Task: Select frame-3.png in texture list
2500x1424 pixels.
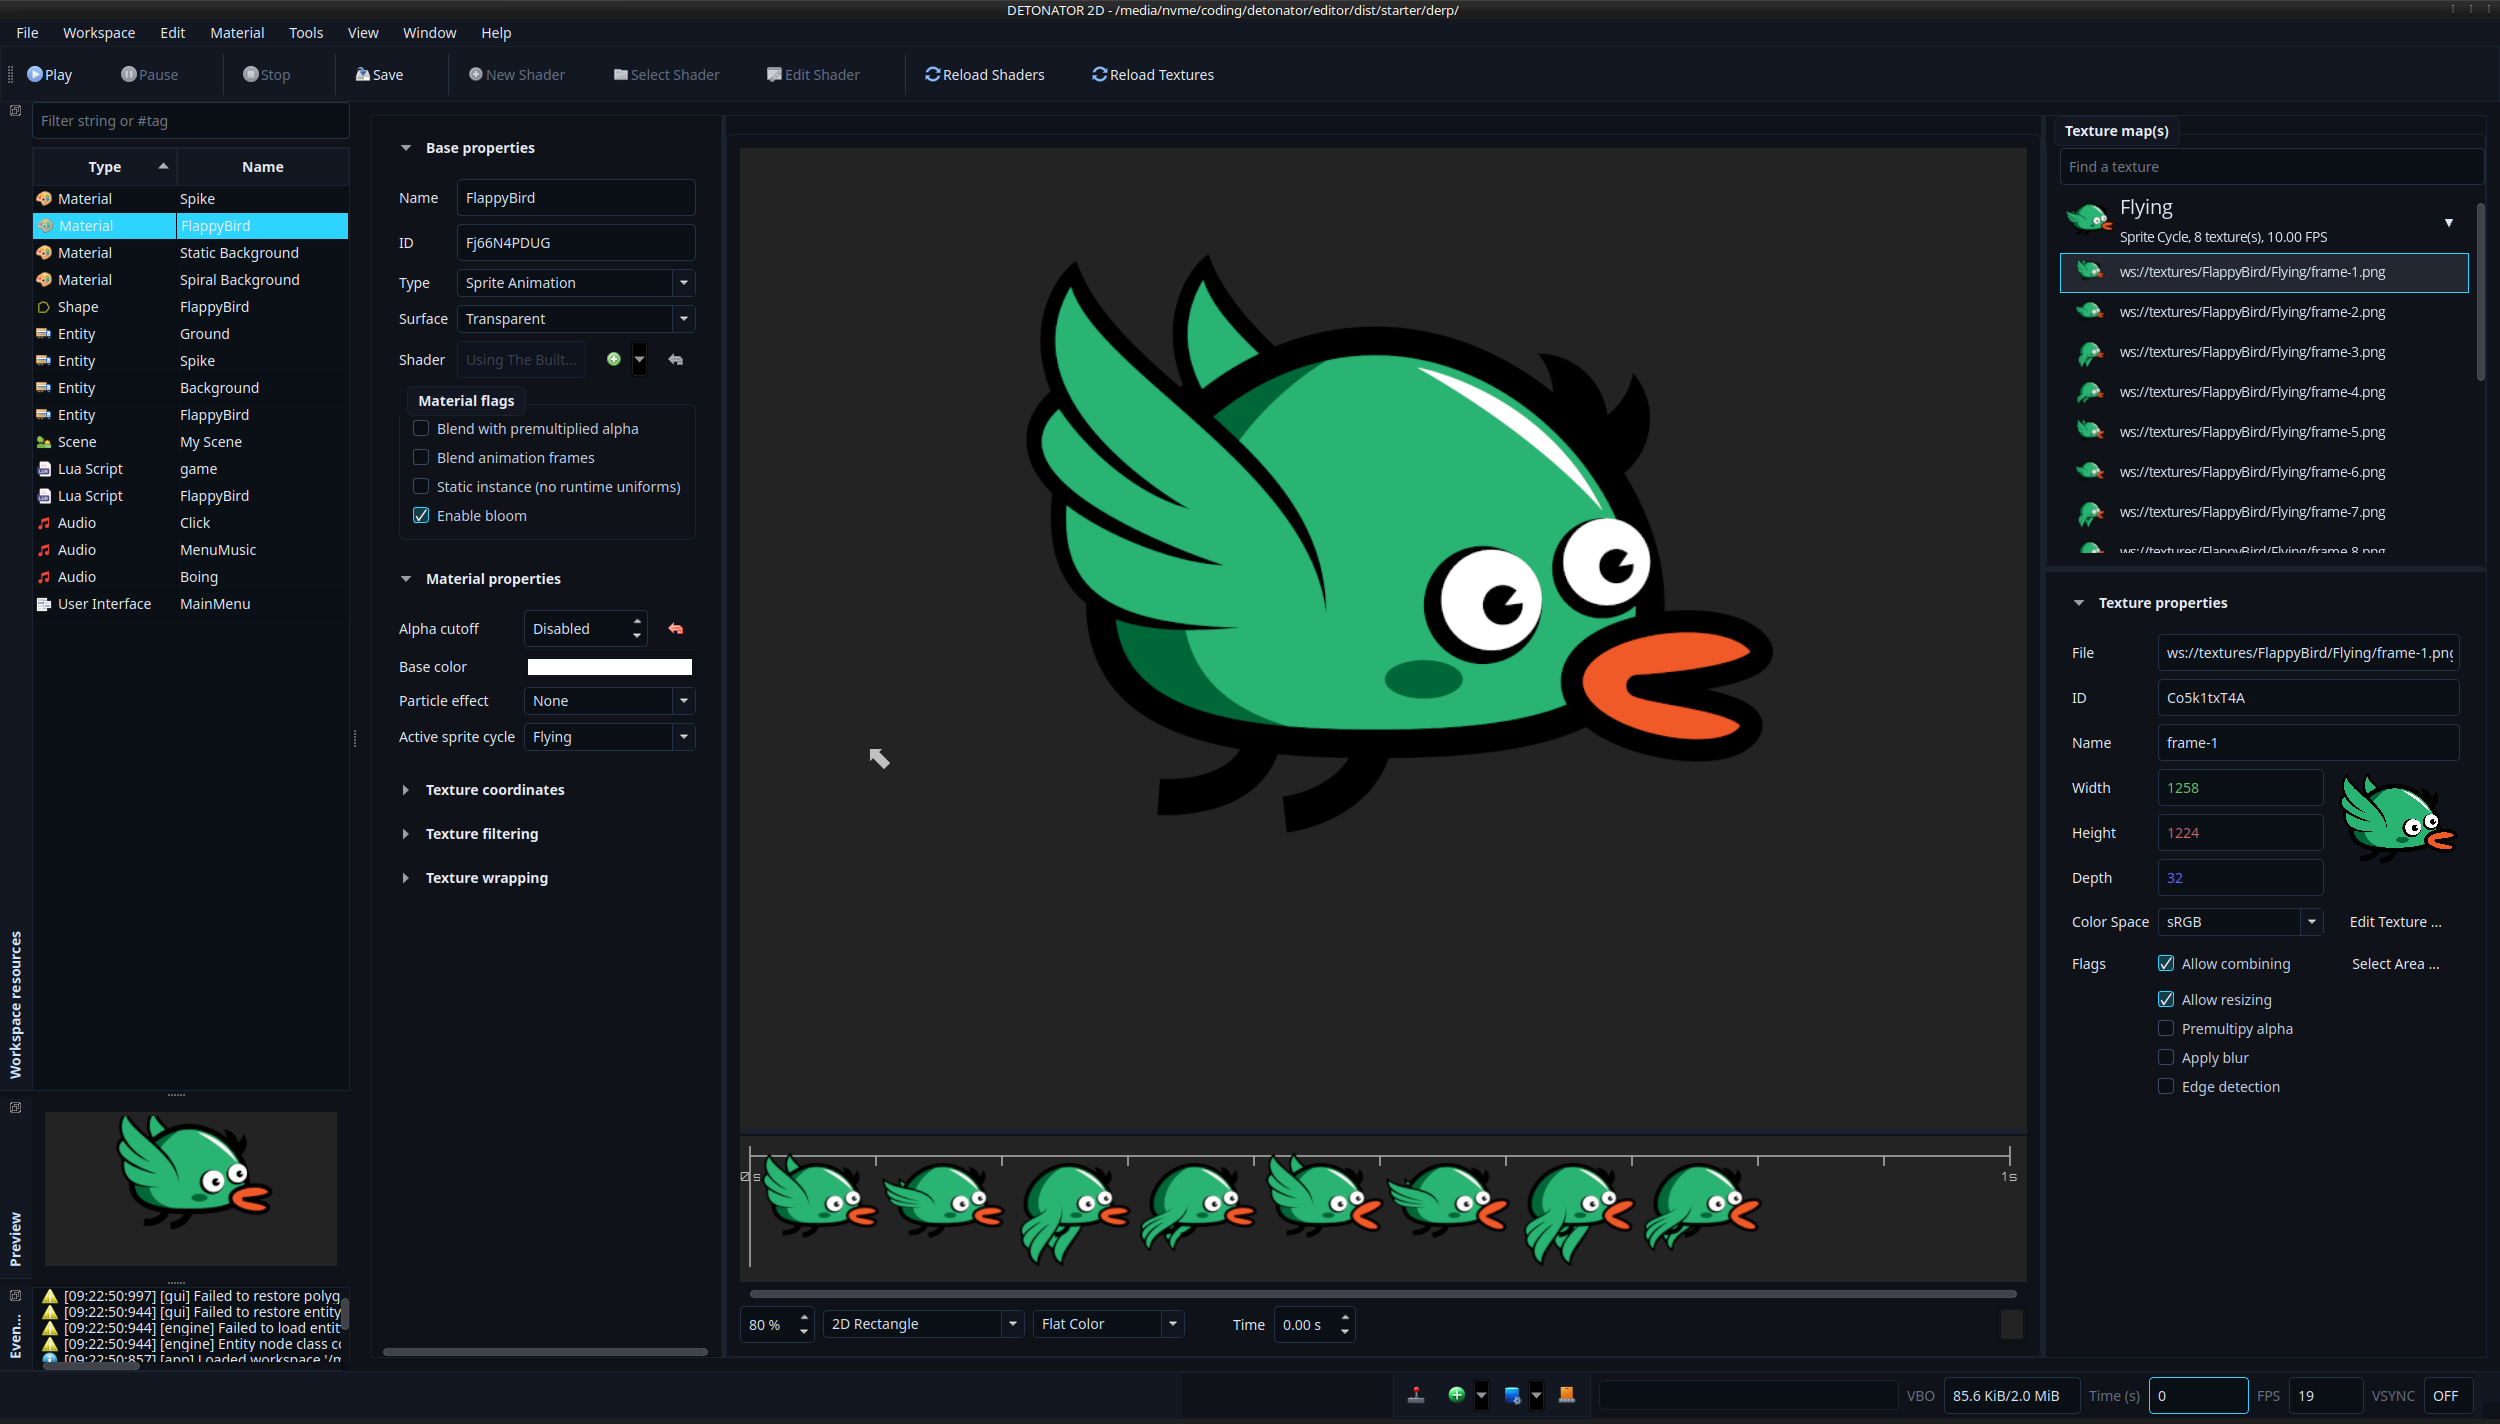Action: click(2252, 352)
